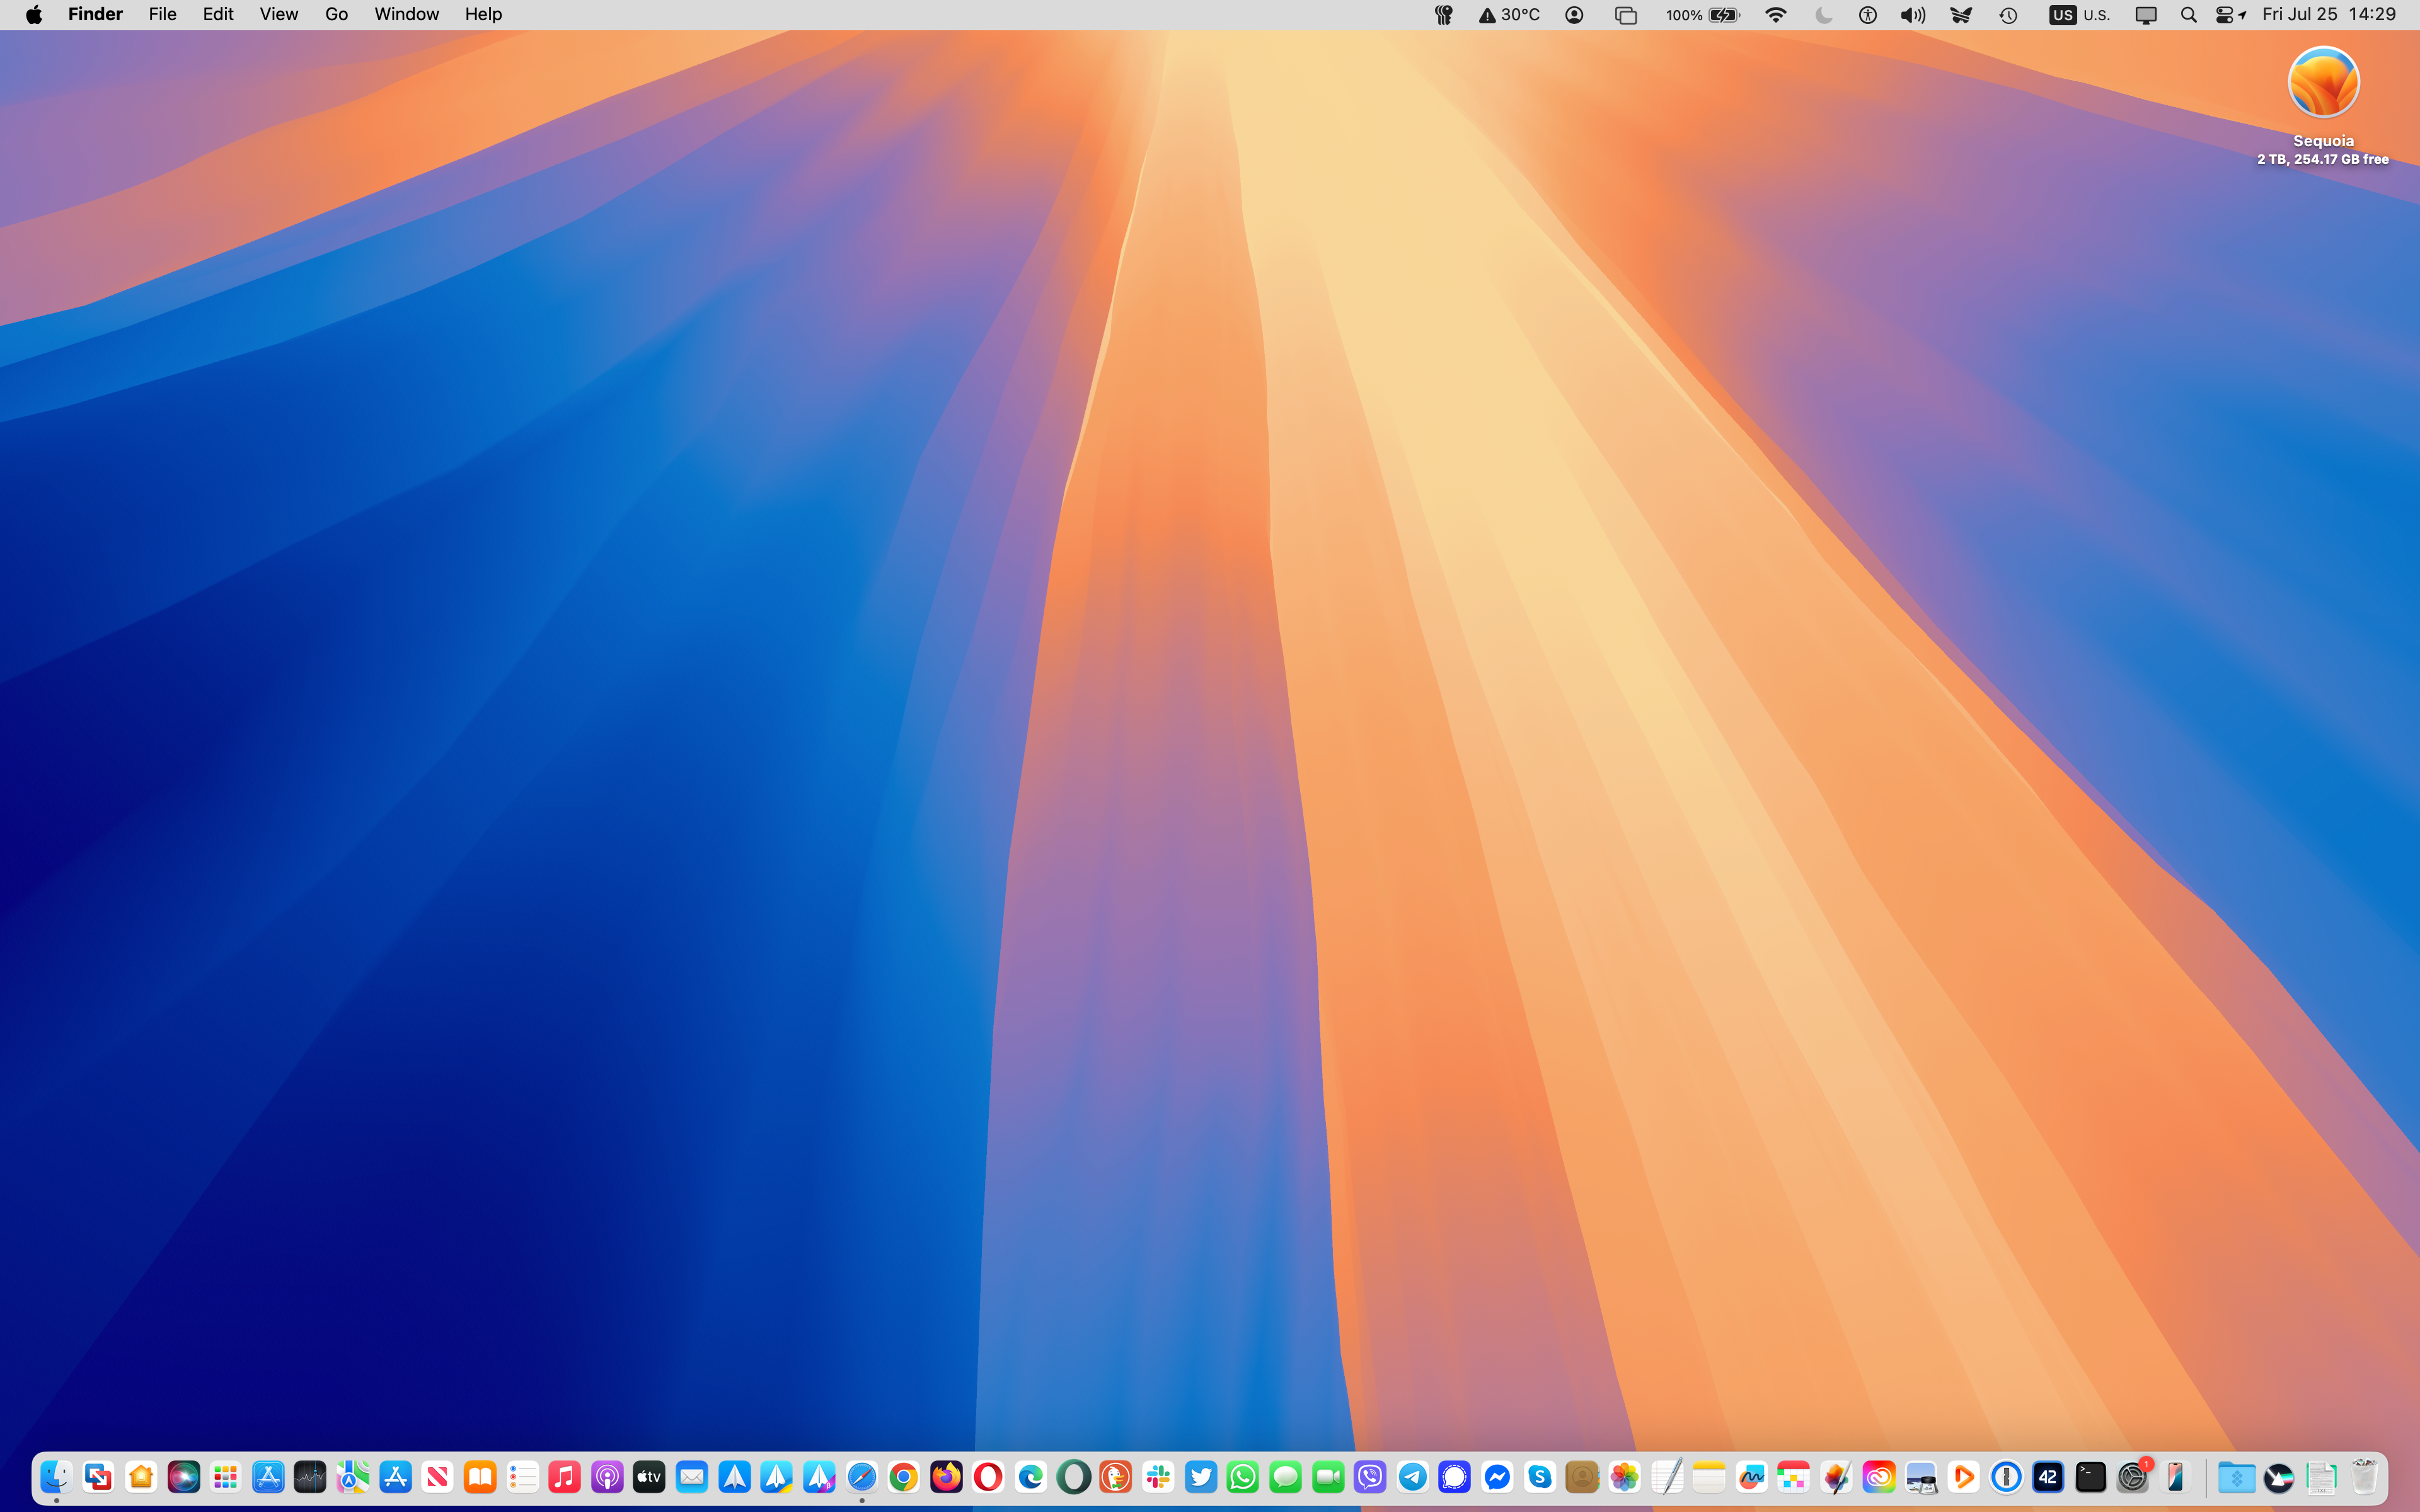This screenshot has height=1512, width=2420.
Task: Open 1Password from the Dock
Action: click(2006, 1477)
